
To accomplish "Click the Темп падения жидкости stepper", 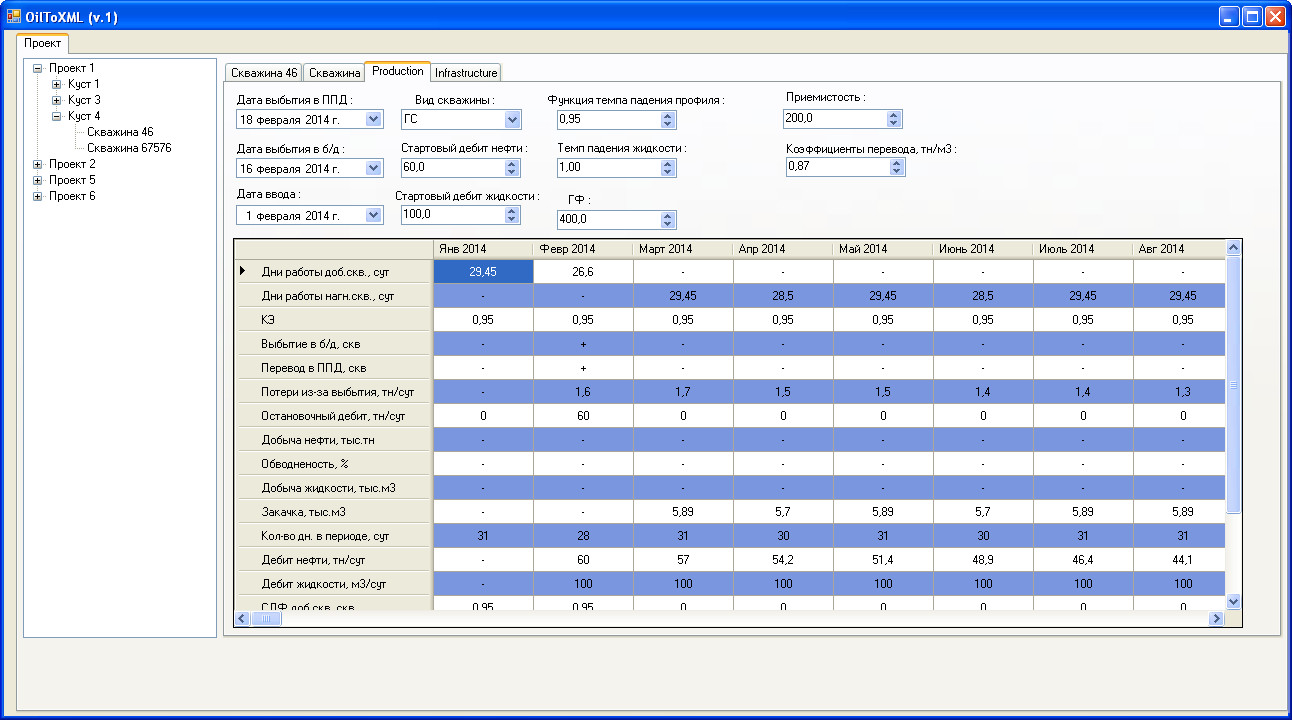I will click(x=668, y=167).
